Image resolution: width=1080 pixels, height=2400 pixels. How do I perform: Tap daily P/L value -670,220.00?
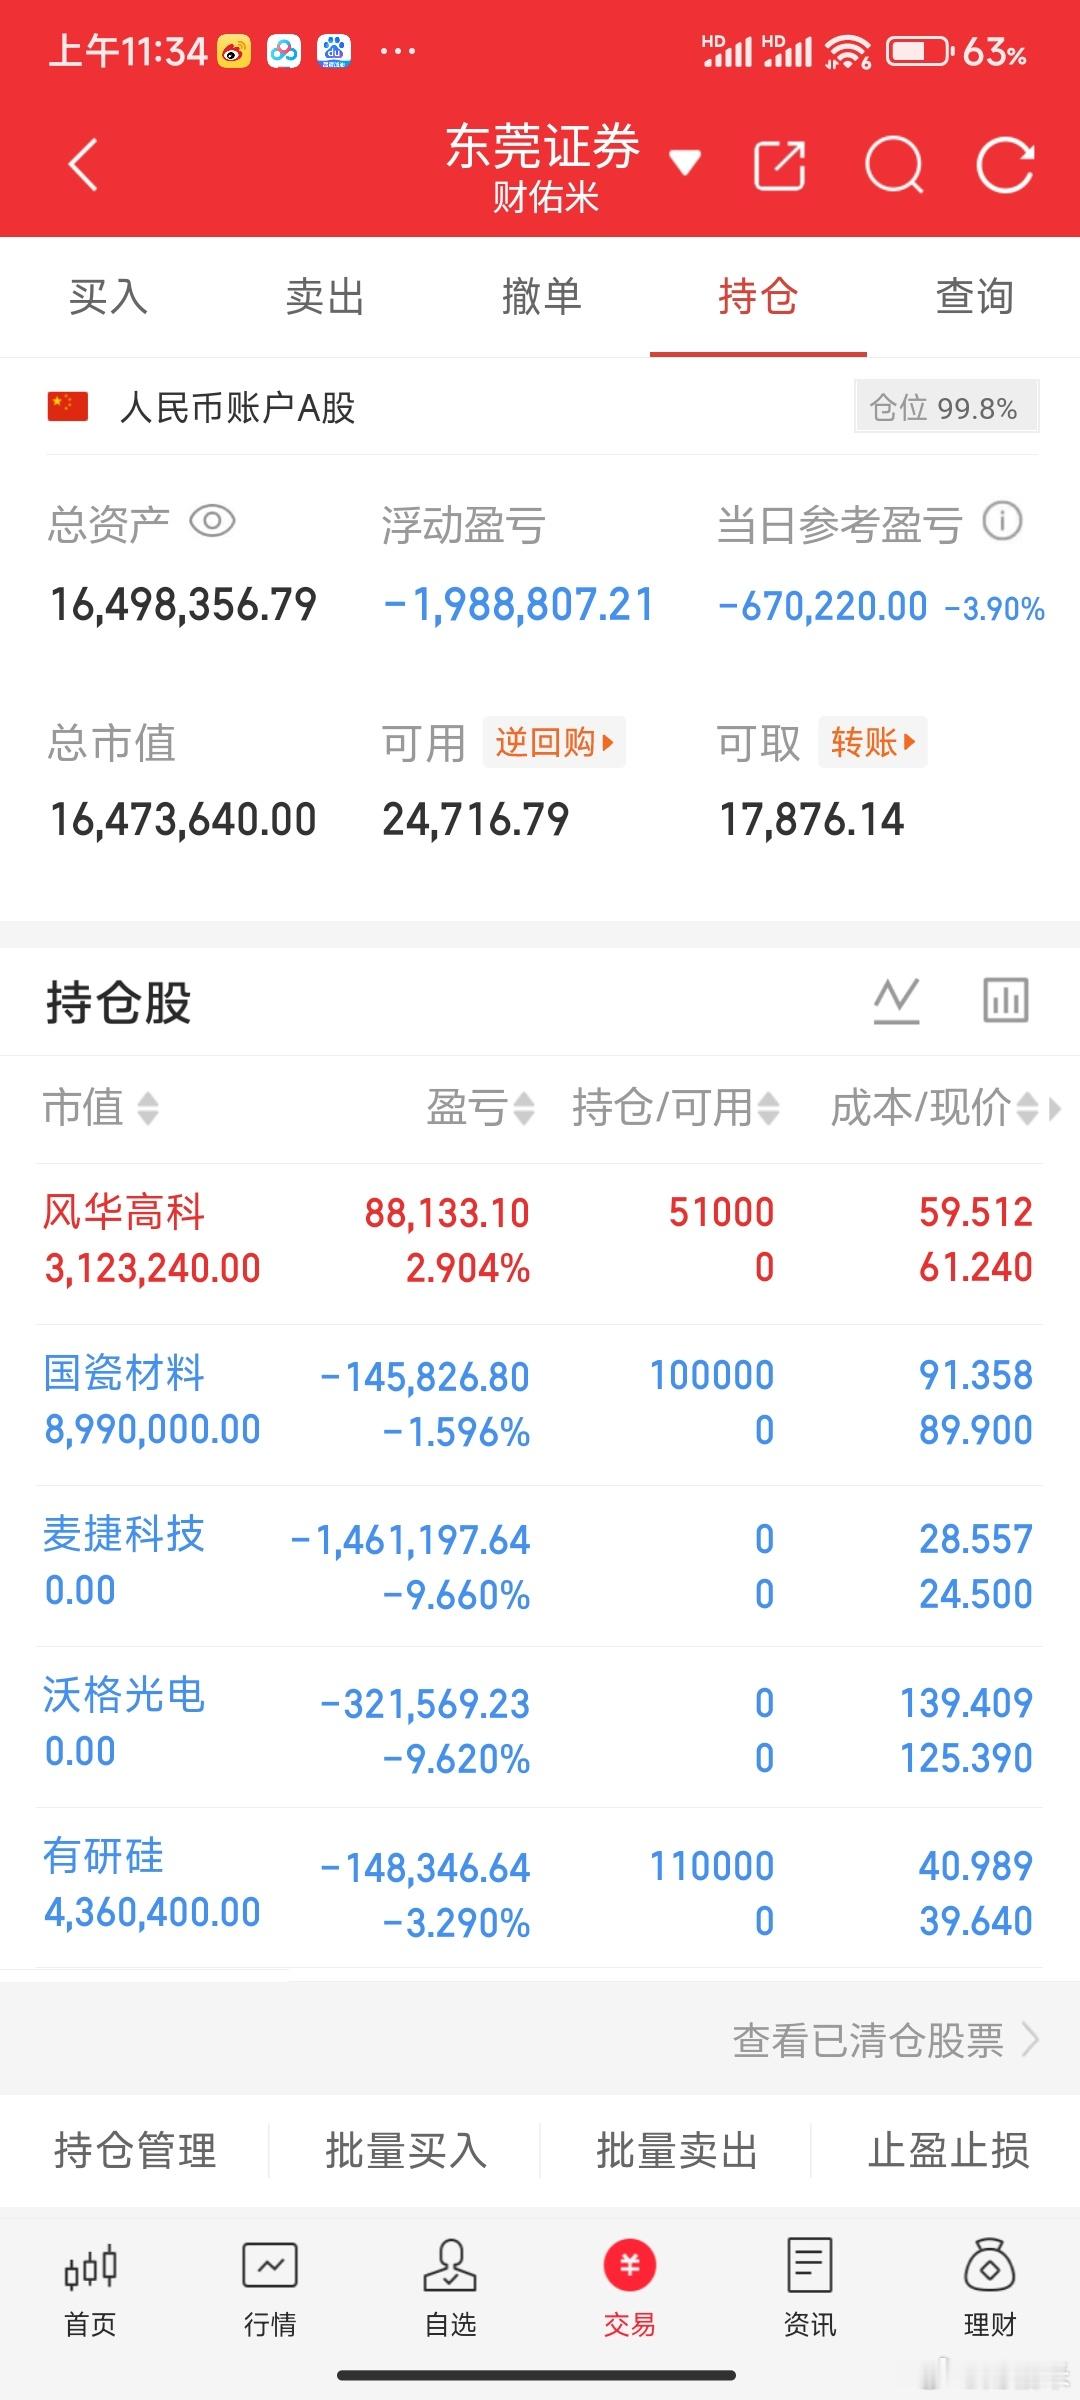point(823,606)
